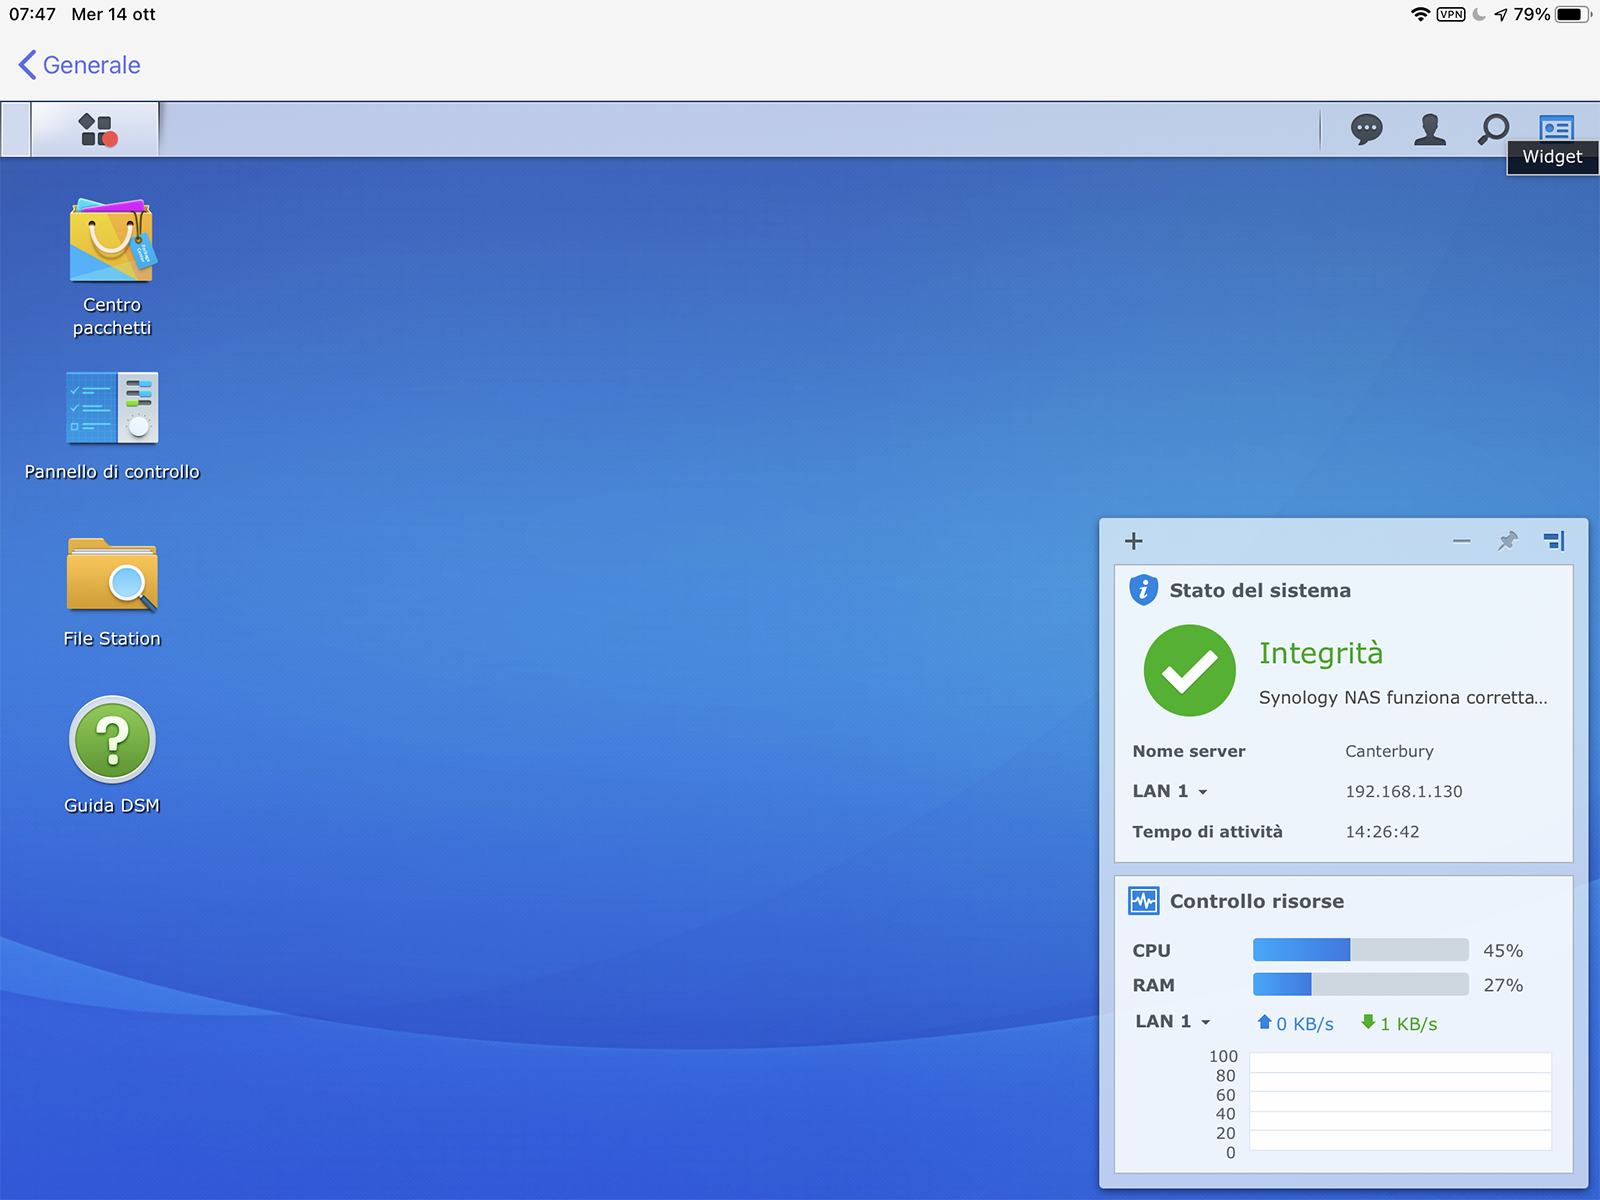Click the Nome server label
This screenshot has width=1600, height=1200.
pos(1189,751)
